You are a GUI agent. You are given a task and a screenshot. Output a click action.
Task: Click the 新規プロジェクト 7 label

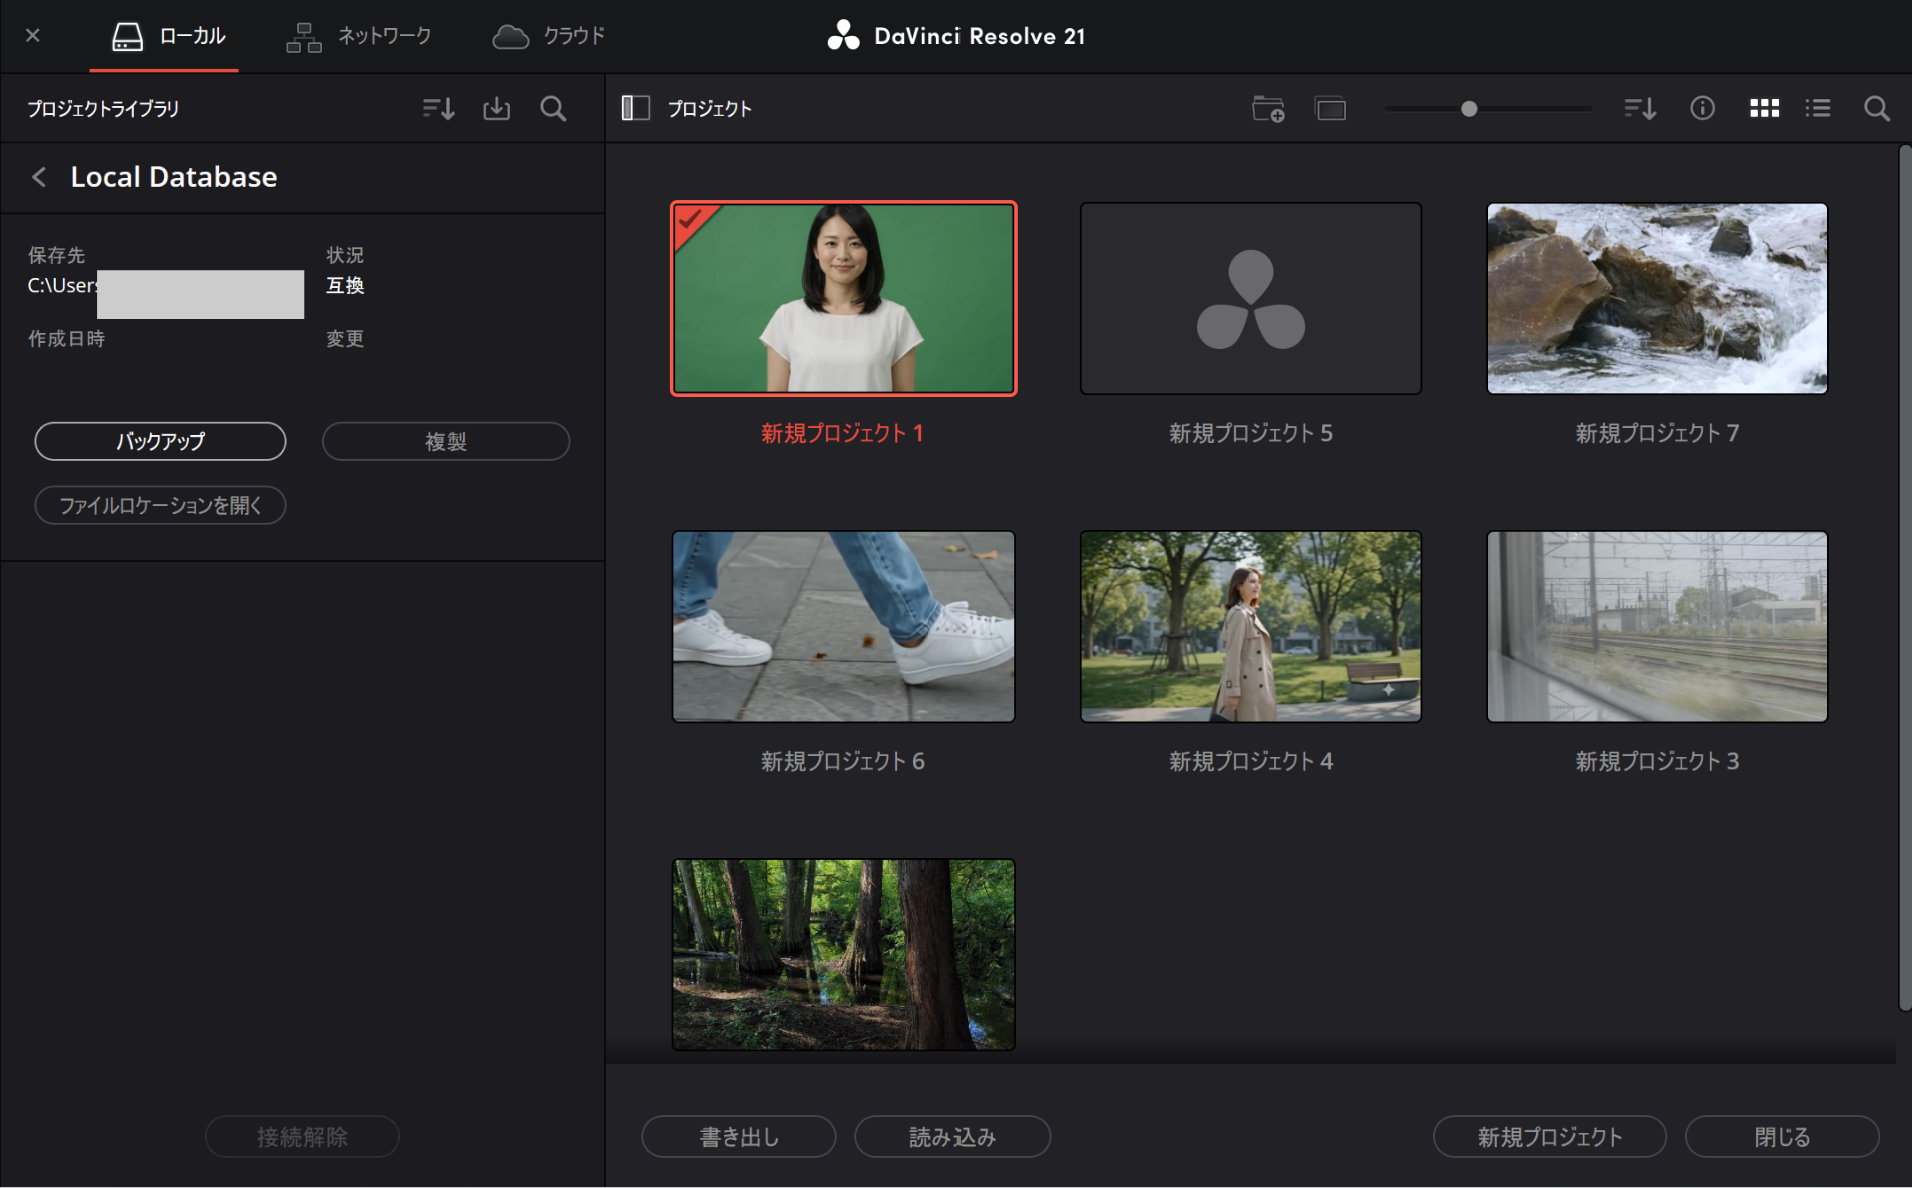pyautogui.click(x=1657, y=433)
